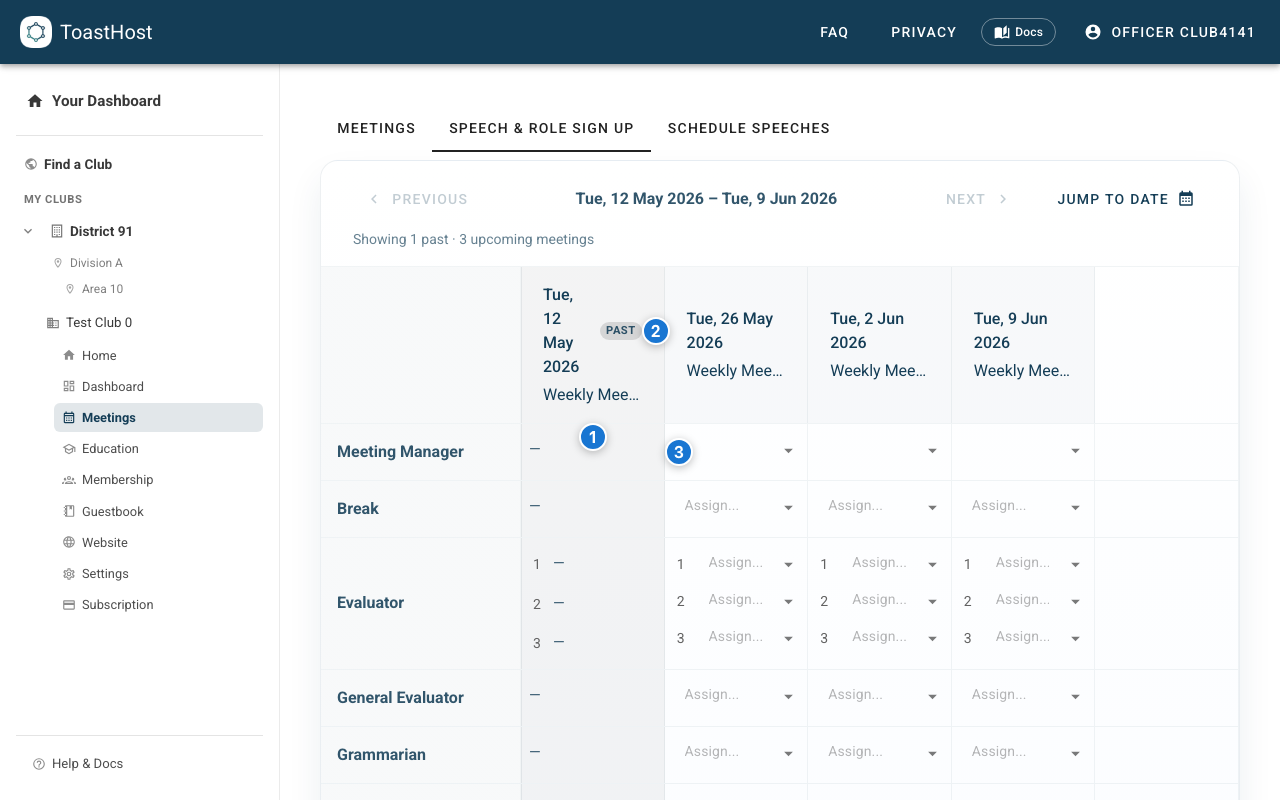Click the Next chevron-right icon

1003,199
